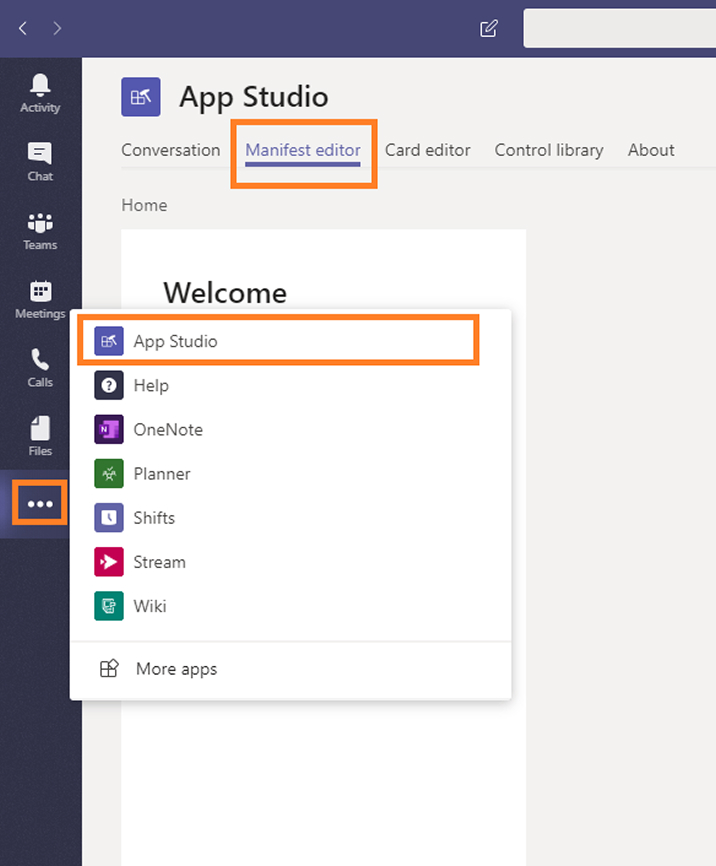Click the Welcome heading text

(225, 293)
